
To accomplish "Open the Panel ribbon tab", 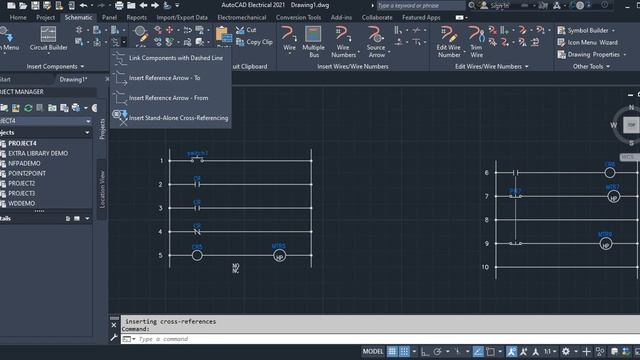I will pos(109,18).
